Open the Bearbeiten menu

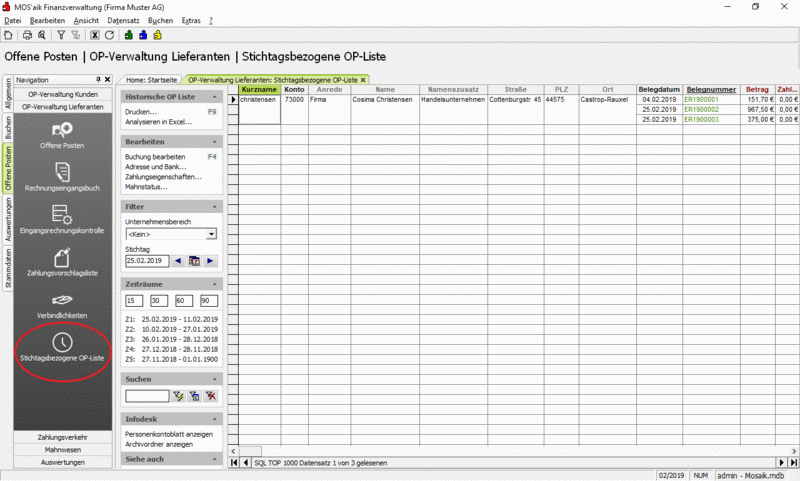tap(47, 20)
